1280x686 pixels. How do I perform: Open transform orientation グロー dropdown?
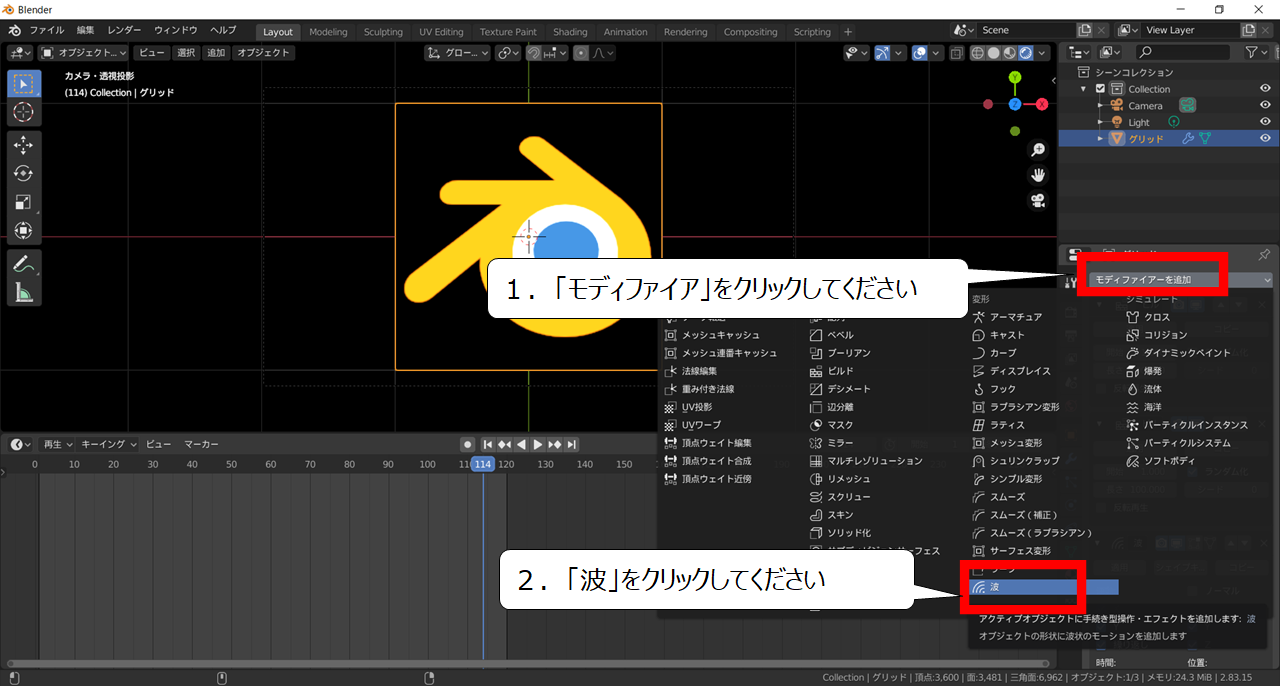(457, 53)
